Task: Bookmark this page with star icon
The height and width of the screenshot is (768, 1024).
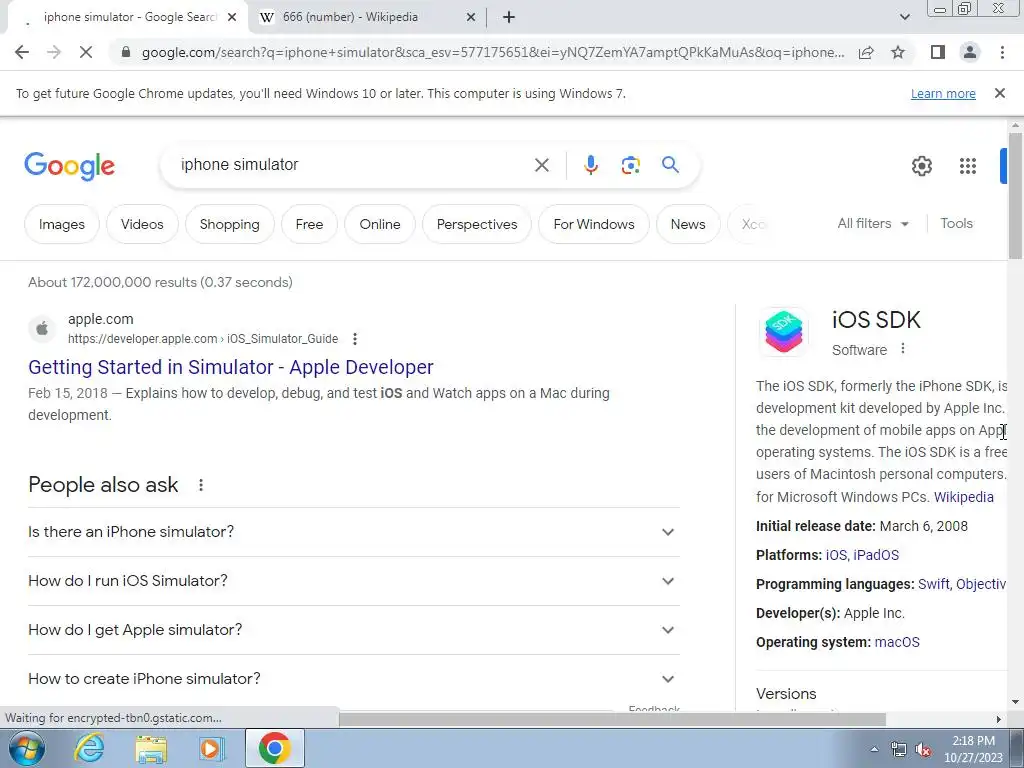Action: 898,52
